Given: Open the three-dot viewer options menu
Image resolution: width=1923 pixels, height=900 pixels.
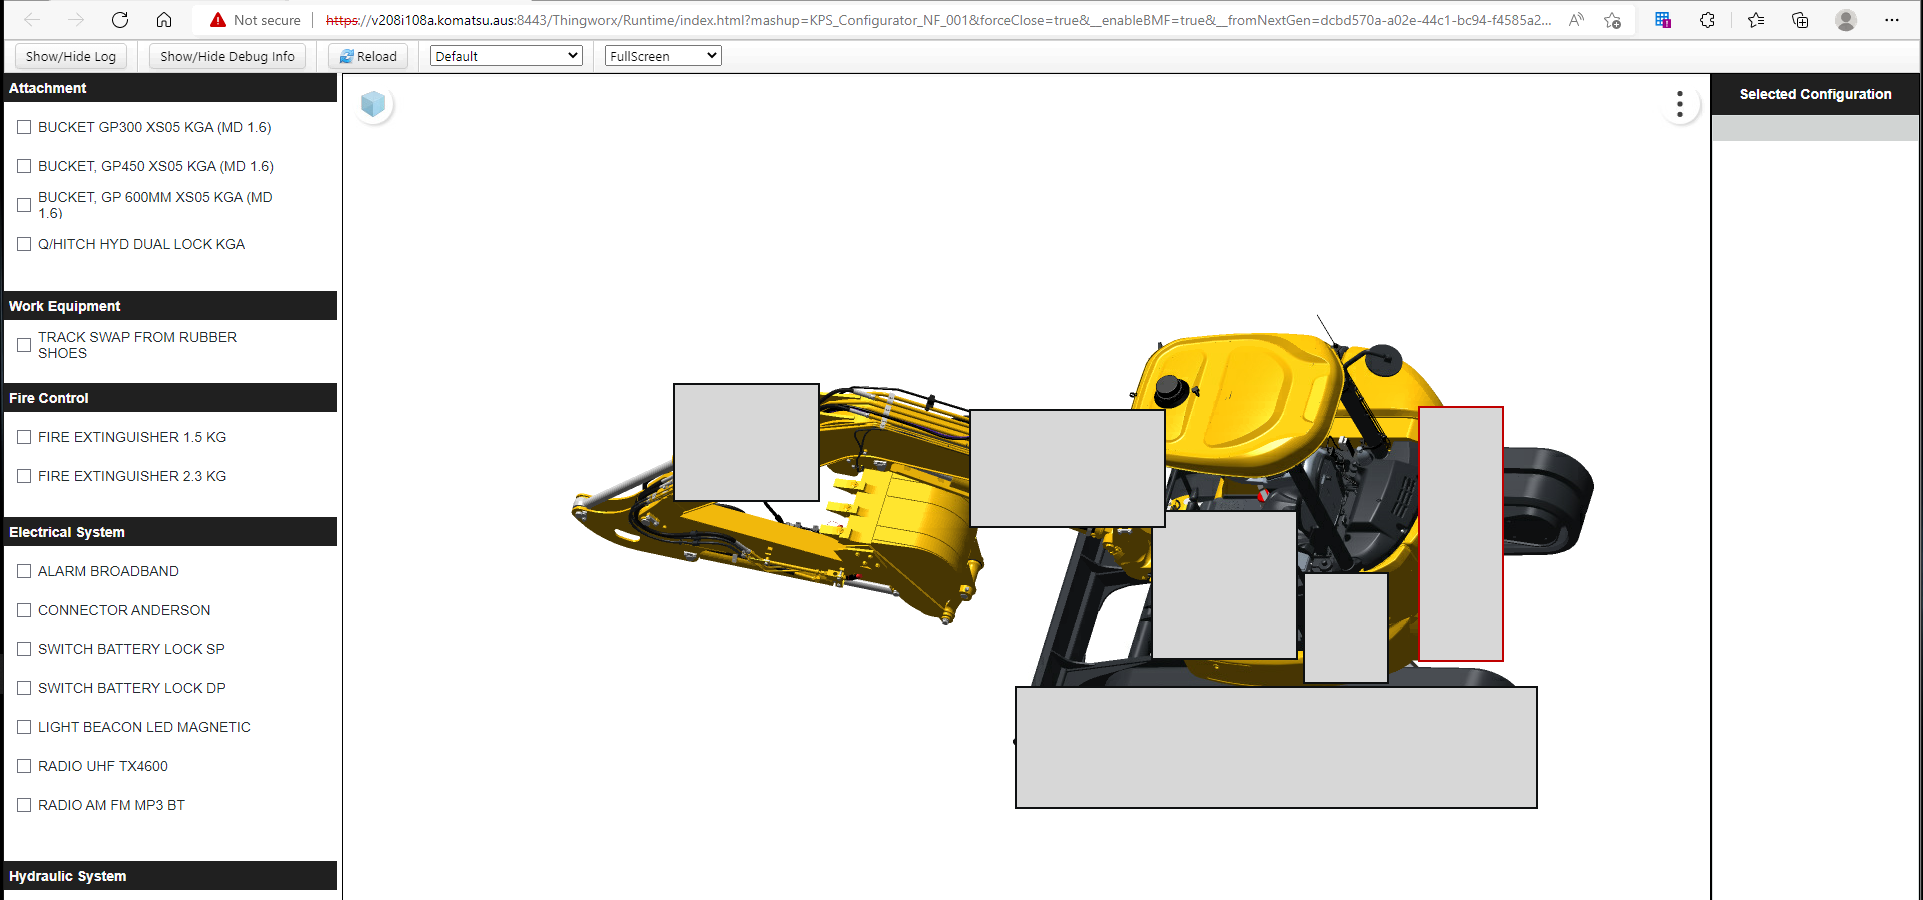Looking at the screenshot, I should coord(1679,102).
